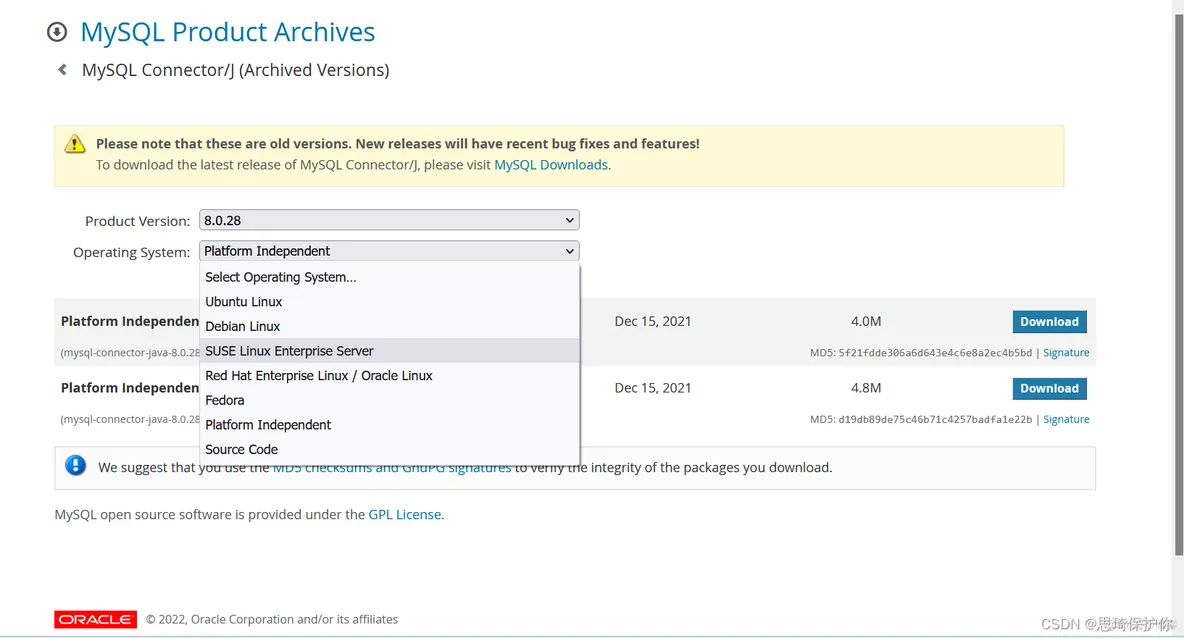Select Debian Linux from the list
This screenshot has height=638, width=1184.
point(390,326)
